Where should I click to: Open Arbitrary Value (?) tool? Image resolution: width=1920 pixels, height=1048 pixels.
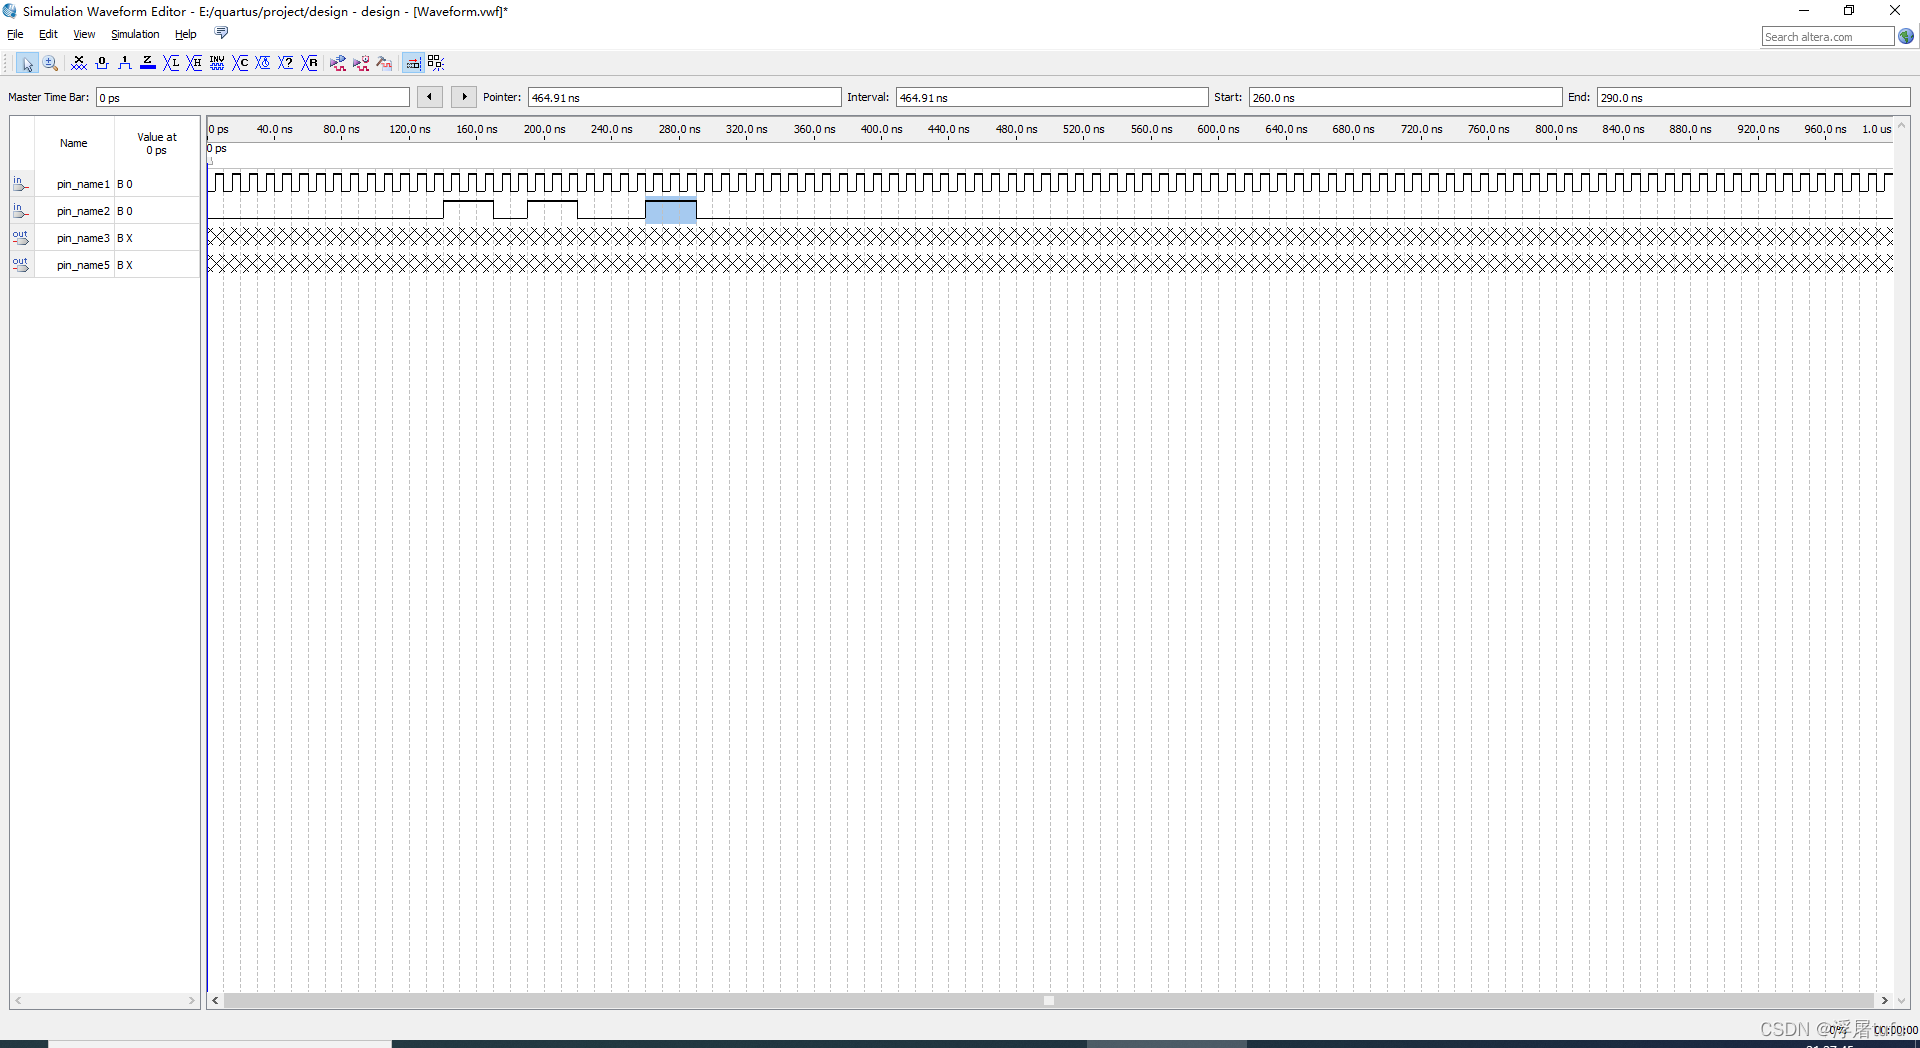pyautogui.click(x=286, y=63)
